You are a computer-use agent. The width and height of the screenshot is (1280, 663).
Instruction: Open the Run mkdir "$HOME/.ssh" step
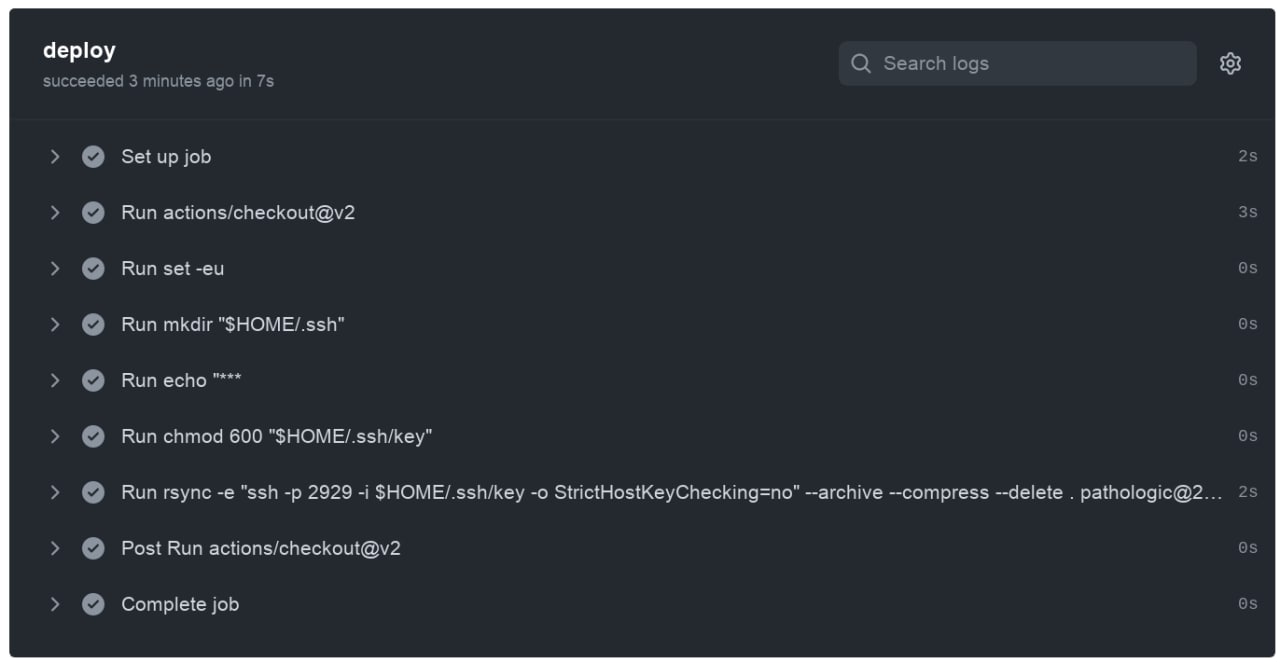(x=233, y=324)
